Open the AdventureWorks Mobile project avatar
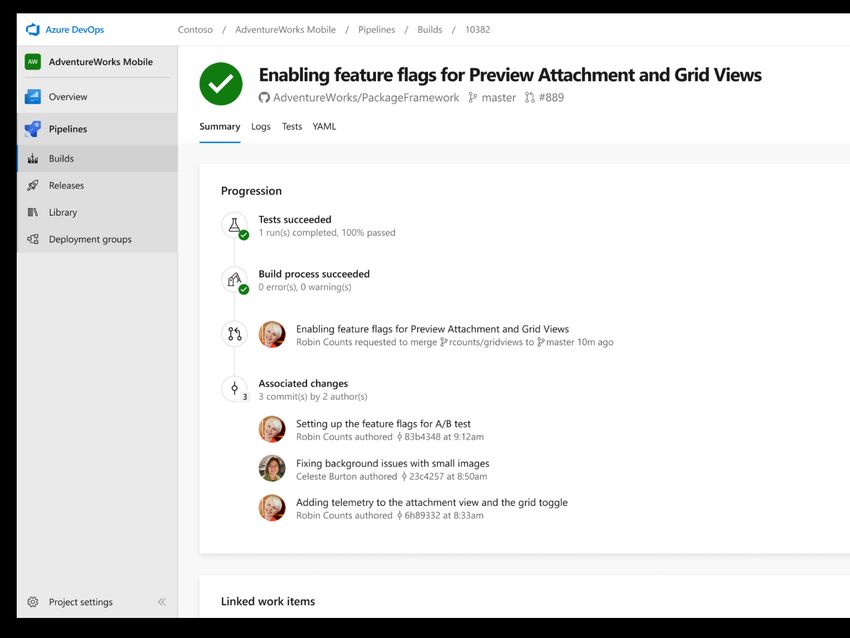 (x=33, y=62)
